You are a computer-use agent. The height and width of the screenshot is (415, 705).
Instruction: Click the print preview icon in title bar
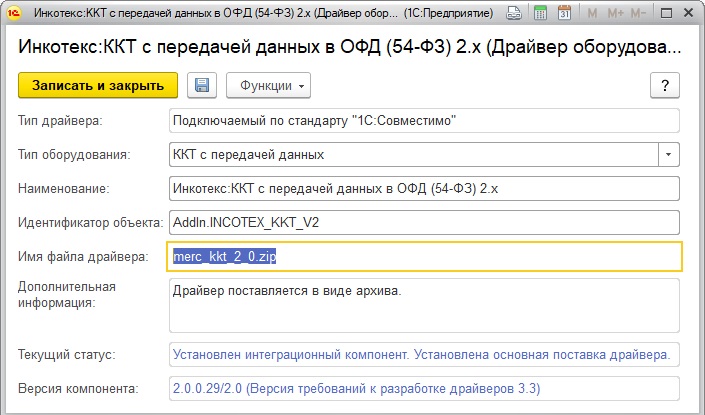pos(514,13)
